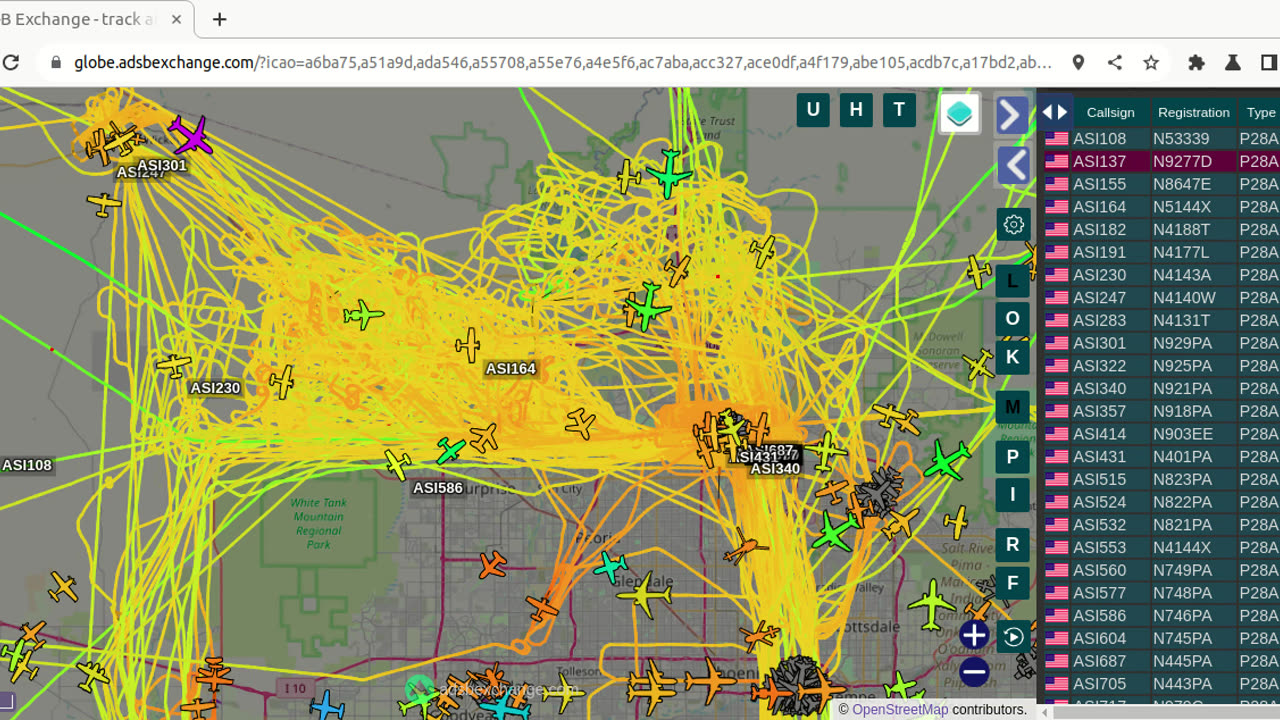Toggle the R map button
This screenshot has width=1280, height=720.
[1013, 545]
